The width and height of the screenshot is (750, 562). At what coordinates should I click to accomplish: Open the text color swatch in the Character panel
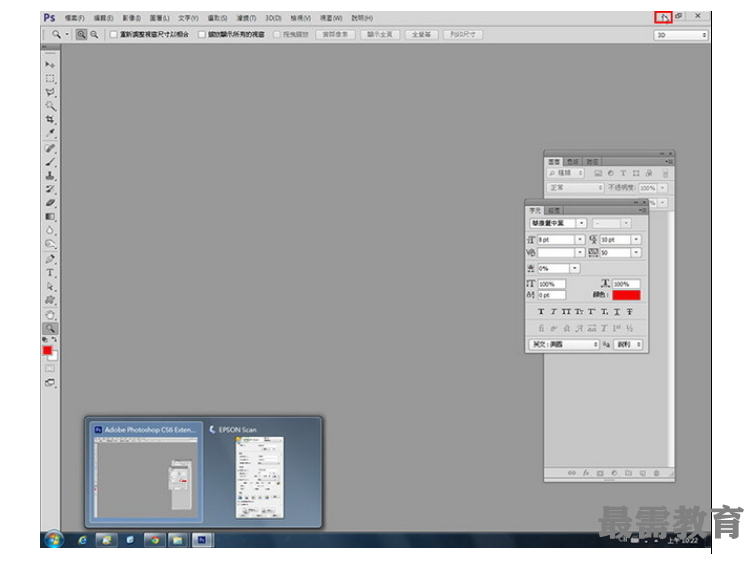tap(626, 295)
